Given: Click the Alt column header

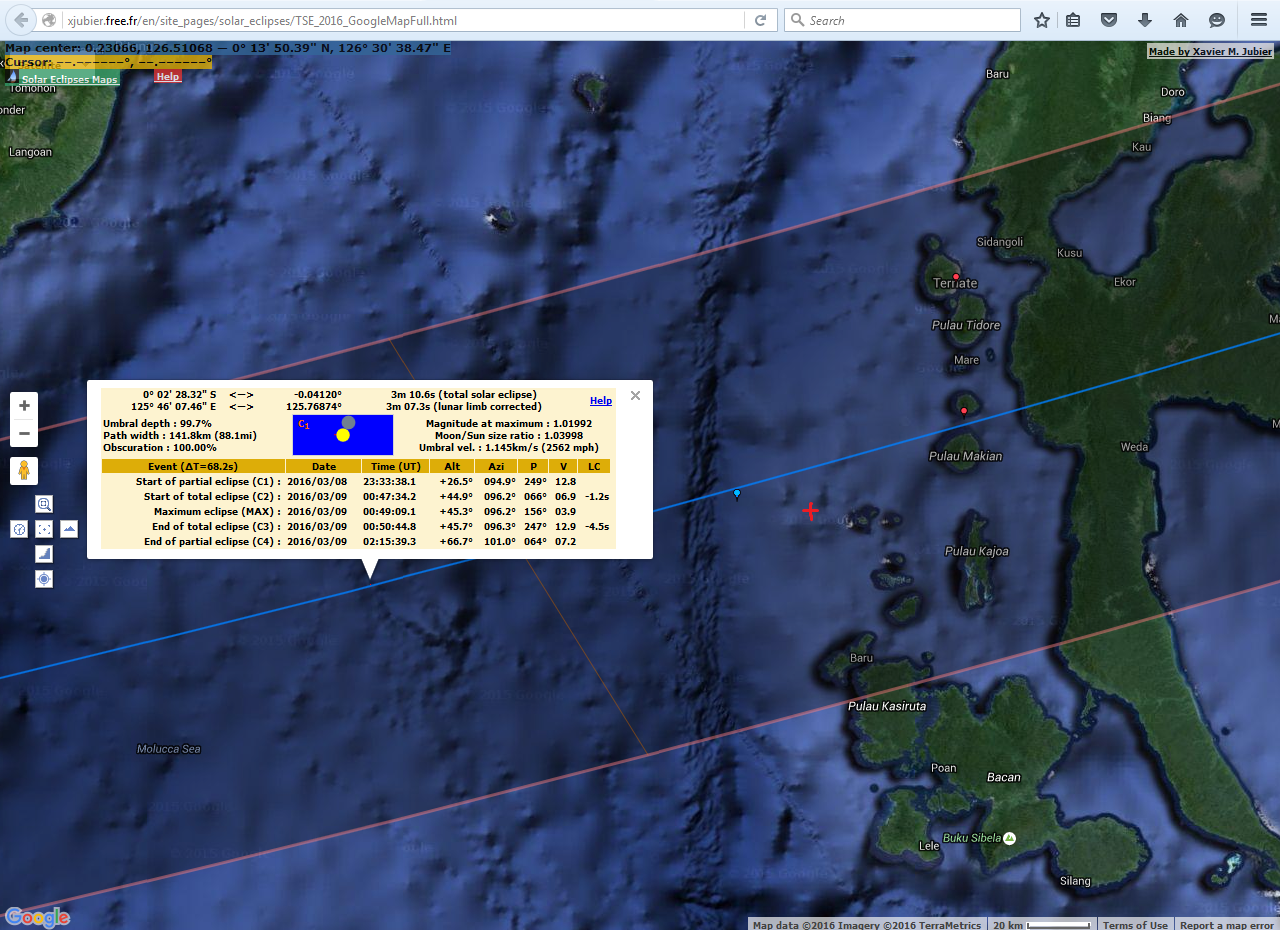Looking at the screenshot, I should (452, 466).
